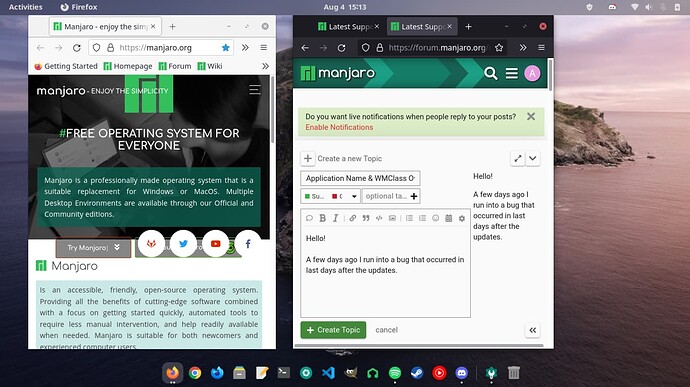Click the topic title input field
The image size is (690, 387).
(x=360, y=178)
